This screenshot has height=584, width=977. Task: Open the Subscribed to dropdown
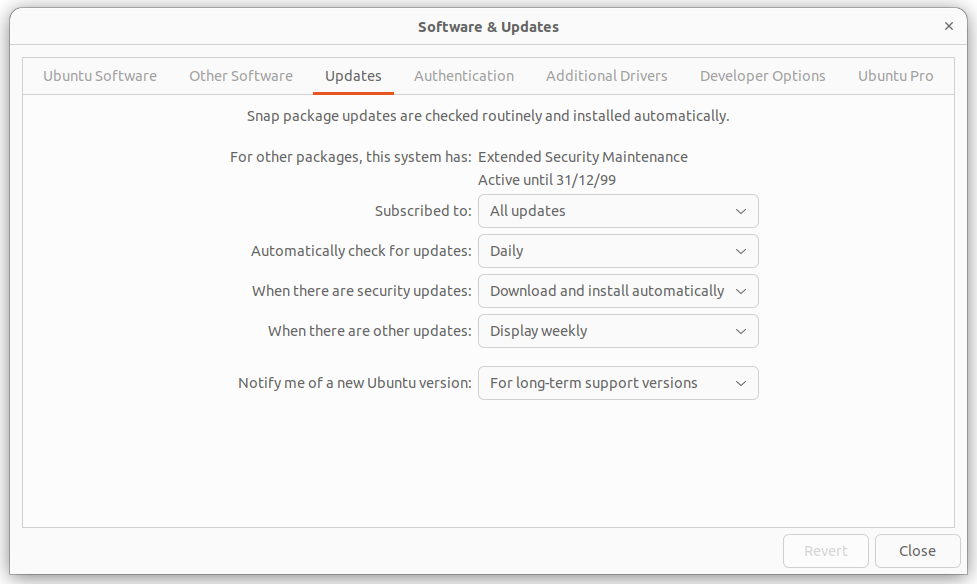618,211
